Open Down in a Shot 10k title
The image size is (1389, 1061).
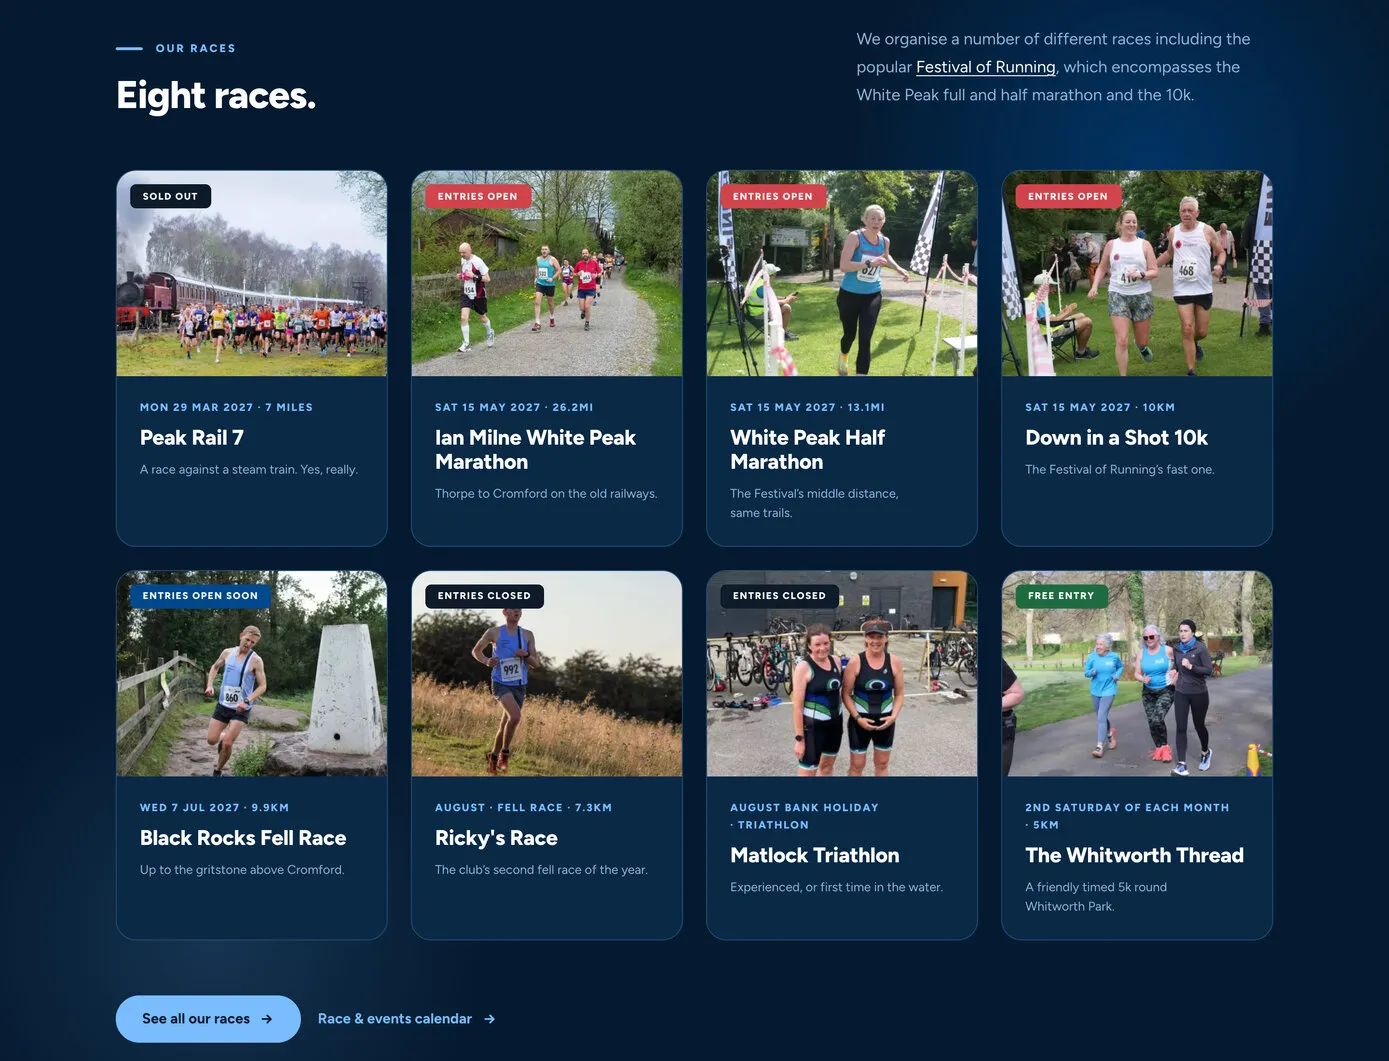pyautogui.click(x=1116, y=438)
